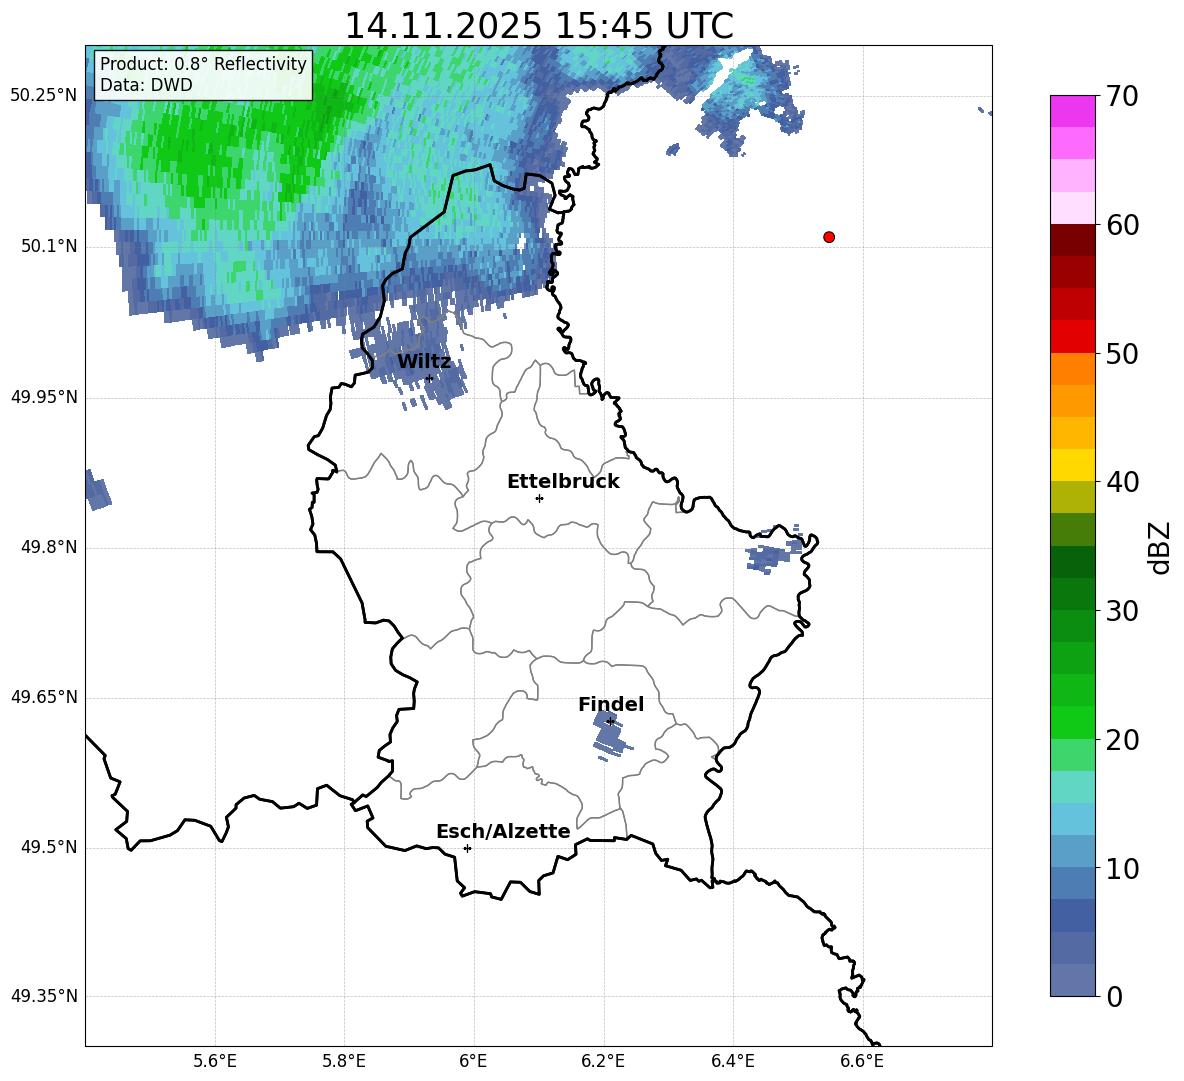This screenshot has height=1081, width=1184.
Task: Pick the yellow colorbar swatch above 40
Action: 1072,465
